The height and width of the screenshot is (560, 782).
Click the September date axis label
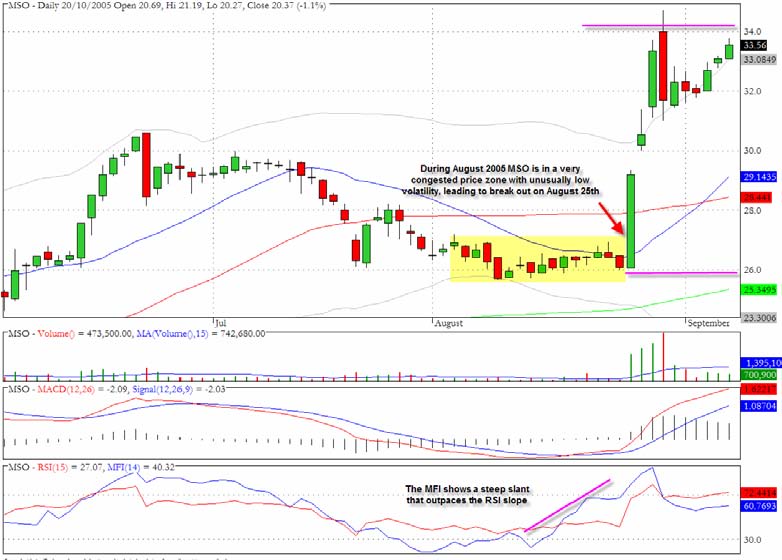pyautogui.click(x=708, y=323)
